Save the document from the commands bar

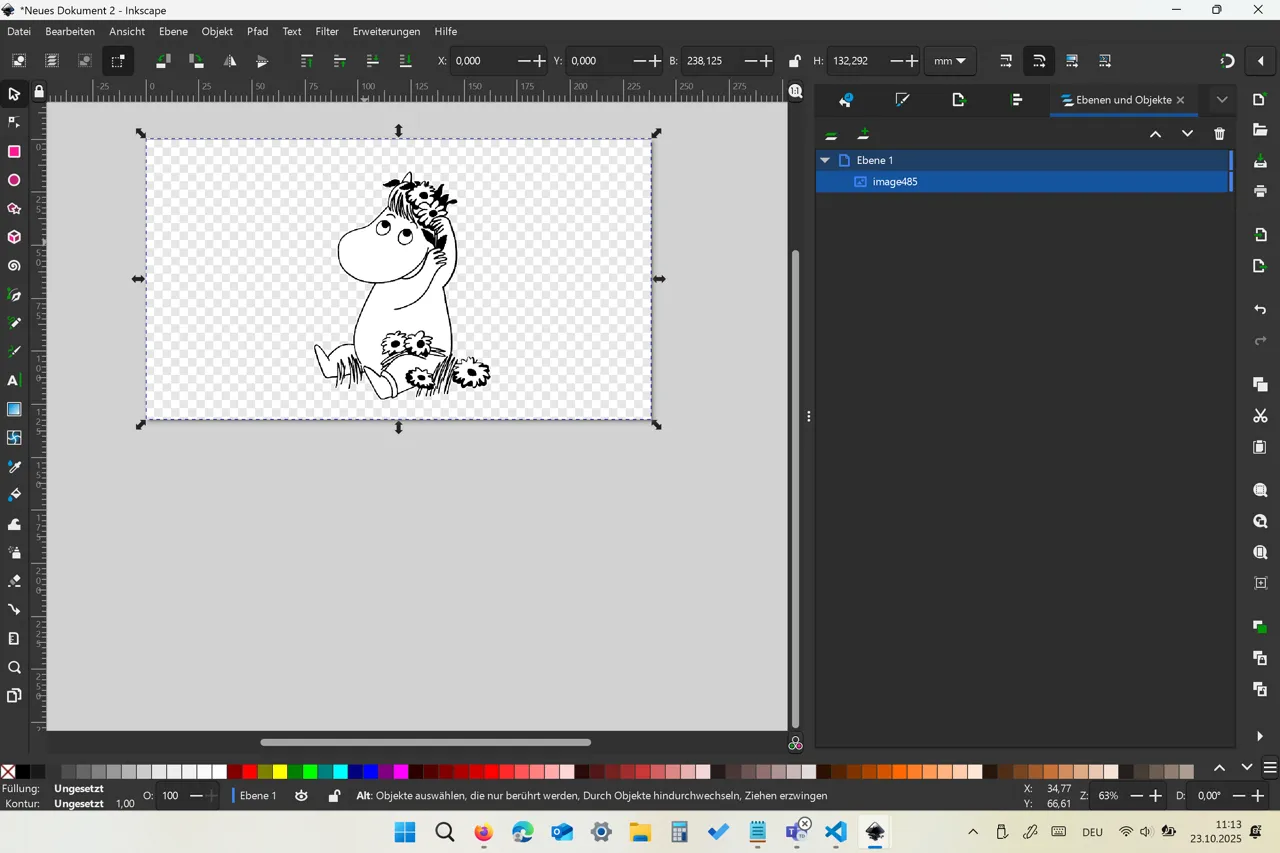coord(1260,161)
